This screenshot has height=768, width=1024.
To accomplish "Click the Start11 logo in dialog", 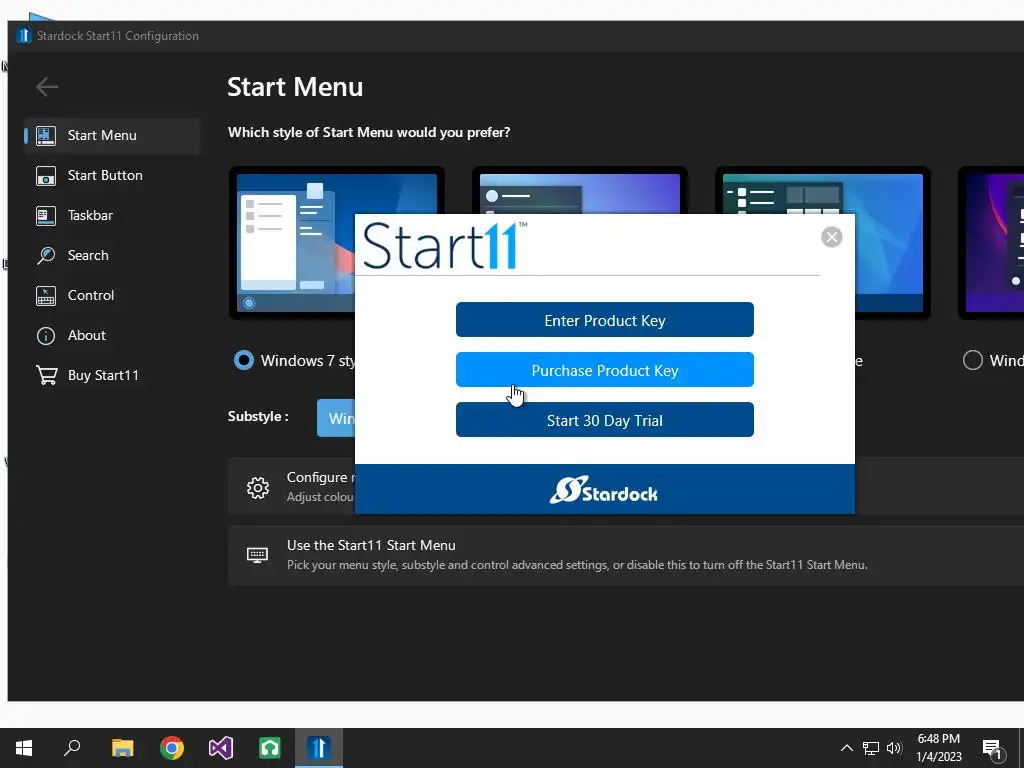I will [x=445, y=246].
